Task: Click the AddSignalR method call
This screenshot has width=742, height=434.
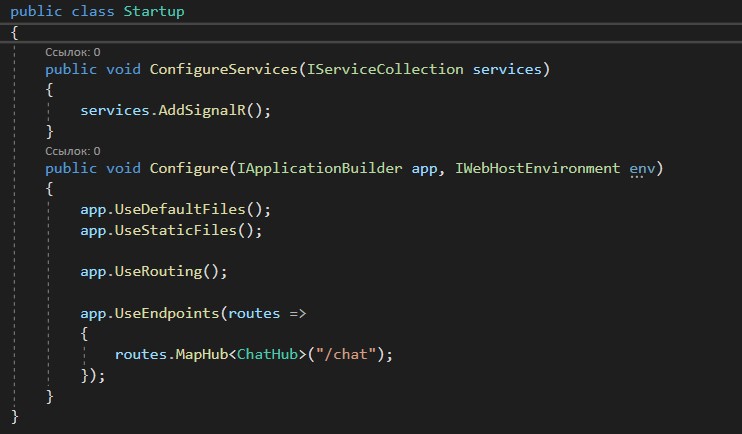Action: click(202, 111)
